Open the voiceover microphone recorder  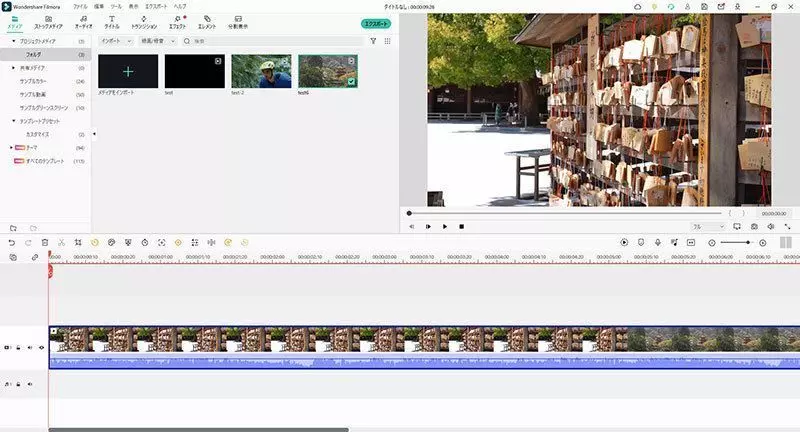[657, 242]
